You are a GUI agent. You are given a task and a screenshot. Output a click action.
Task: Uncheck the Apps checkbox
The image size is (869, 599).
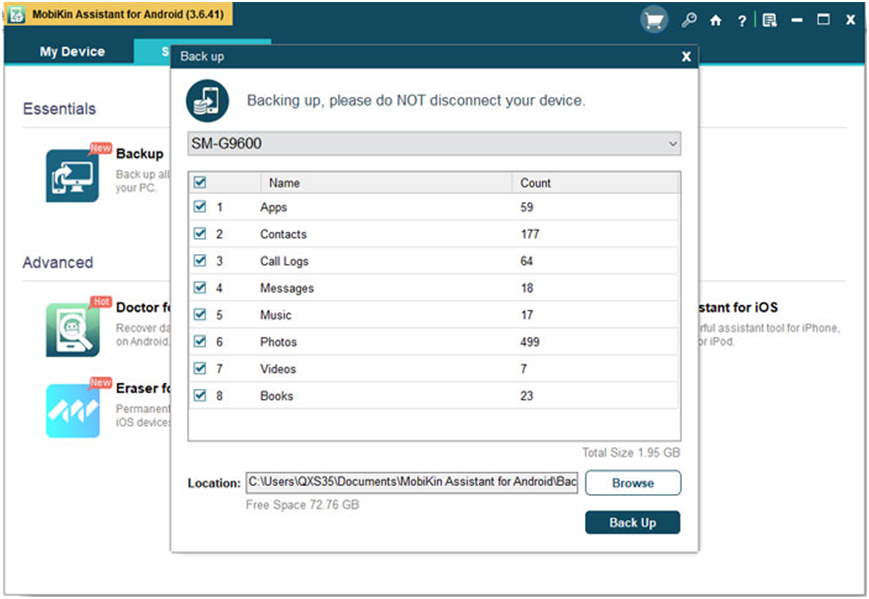pyautogui.click(x=200, y=207)
